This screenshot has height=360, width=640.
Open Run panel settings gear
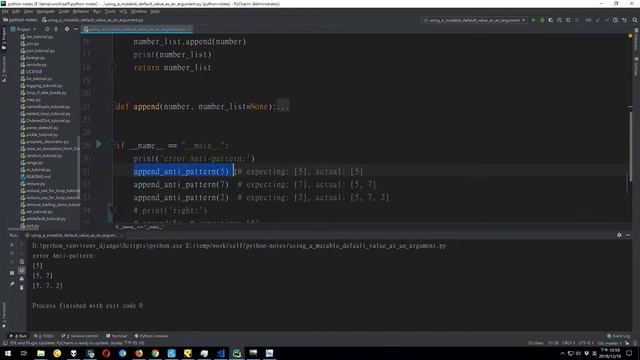point(619,235)
